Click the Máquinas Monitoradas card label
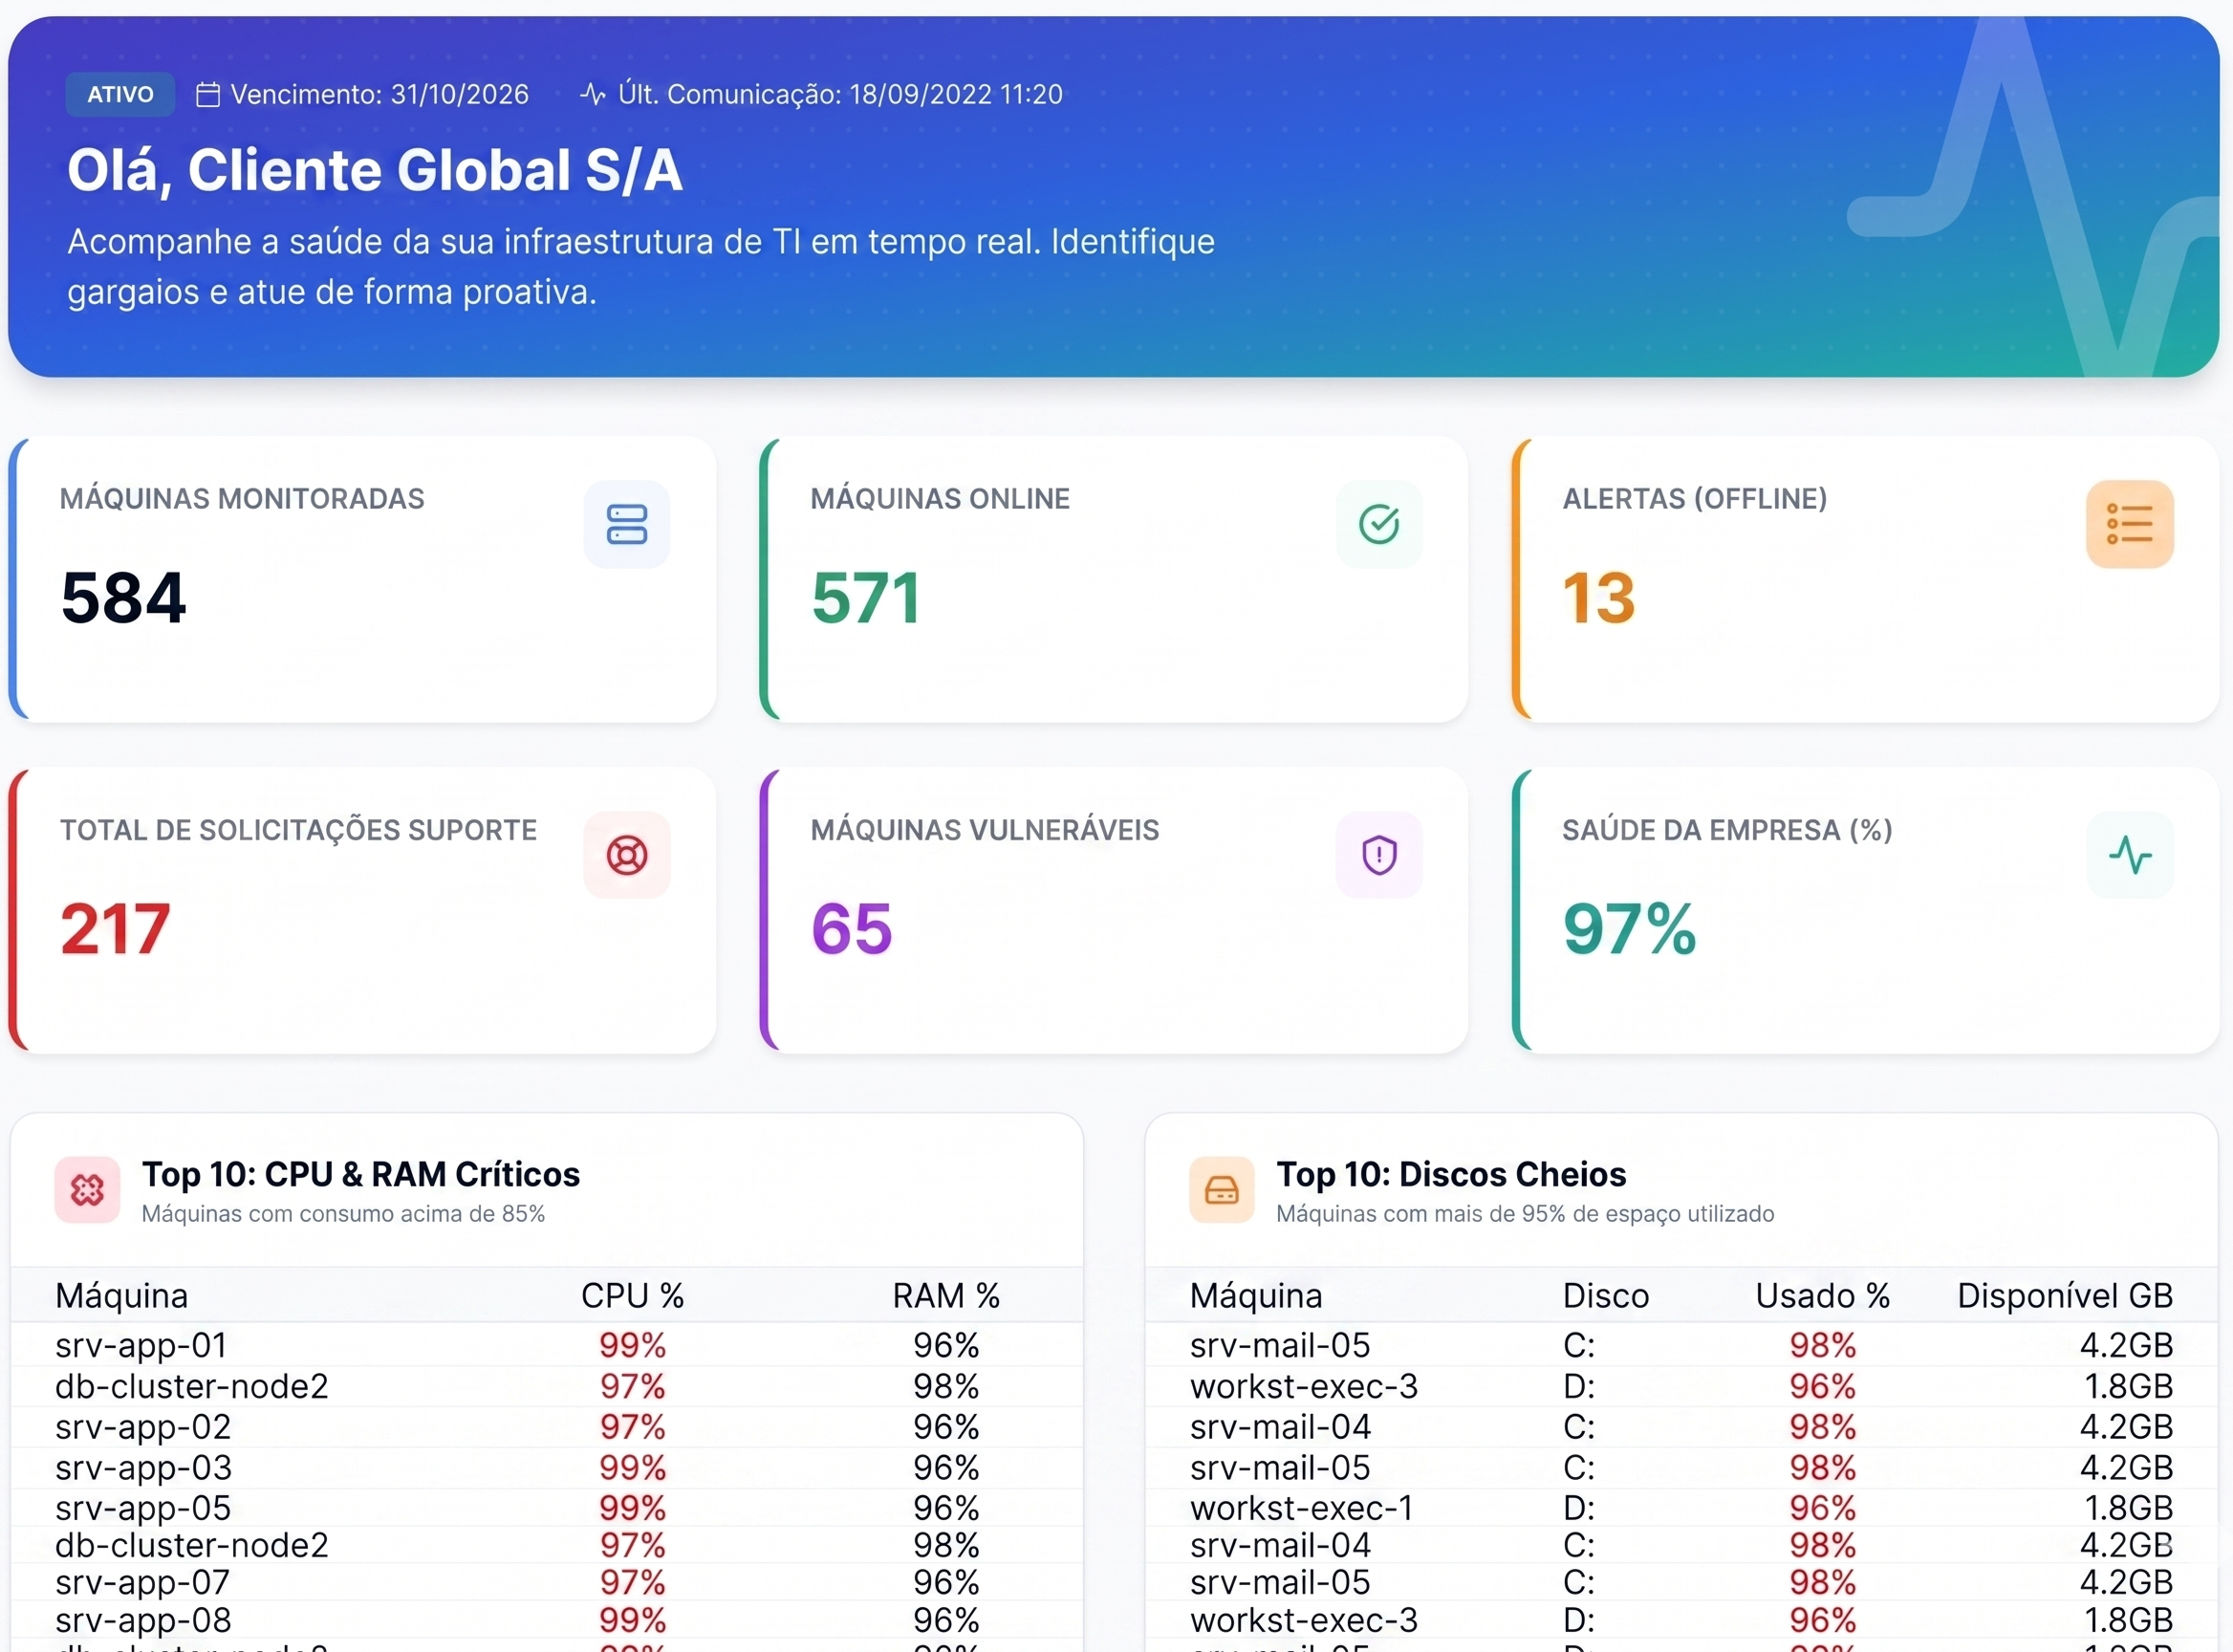 (x=242, y=499)
